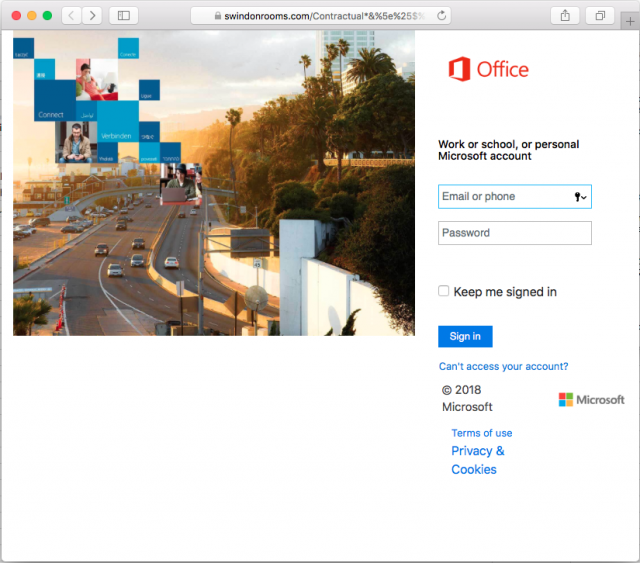The width and height of the screenshot is (640, 563).
Task: Click the Connect tile in banner image
Action: point(55,100)
